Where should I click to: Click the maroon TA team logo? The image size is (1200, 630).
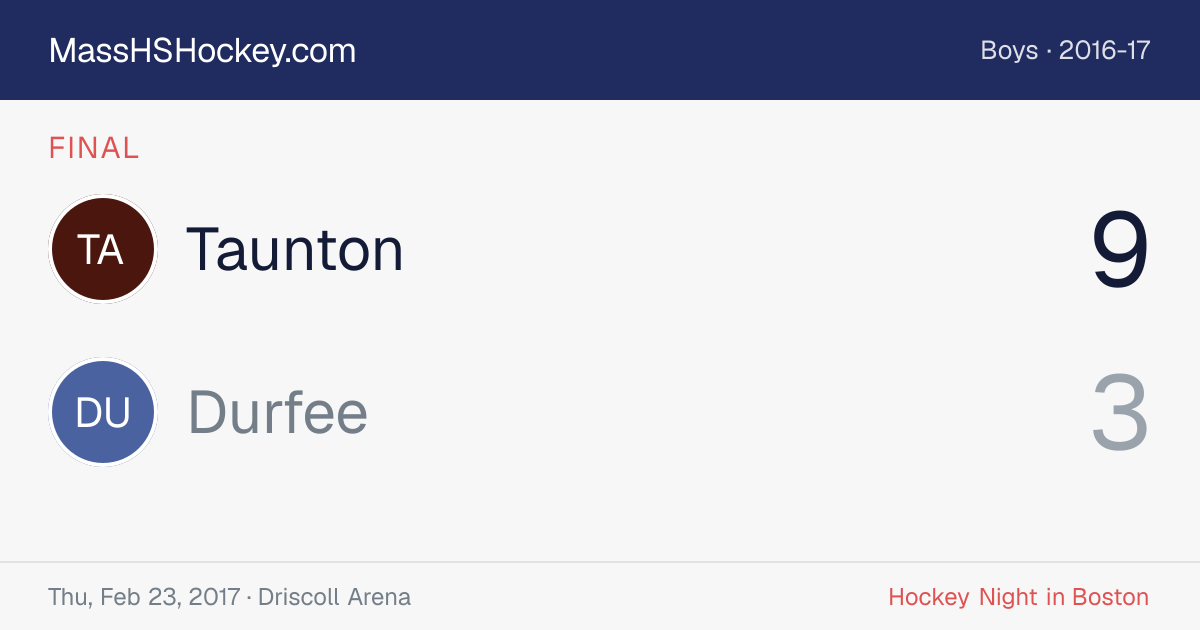point(102,249)
